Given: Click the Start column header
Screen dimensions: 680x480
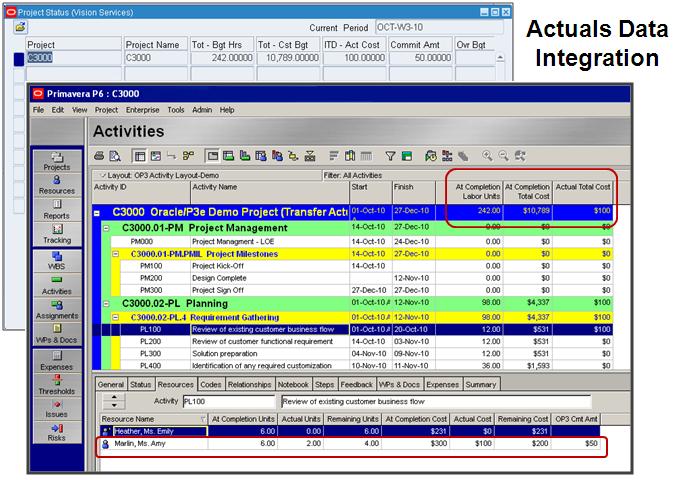Looking at the screenshot, I should [370, 192].
